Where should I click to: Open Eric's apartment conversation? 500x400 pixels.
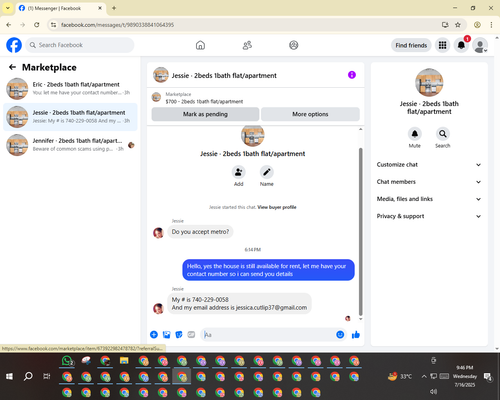point(70,89)
